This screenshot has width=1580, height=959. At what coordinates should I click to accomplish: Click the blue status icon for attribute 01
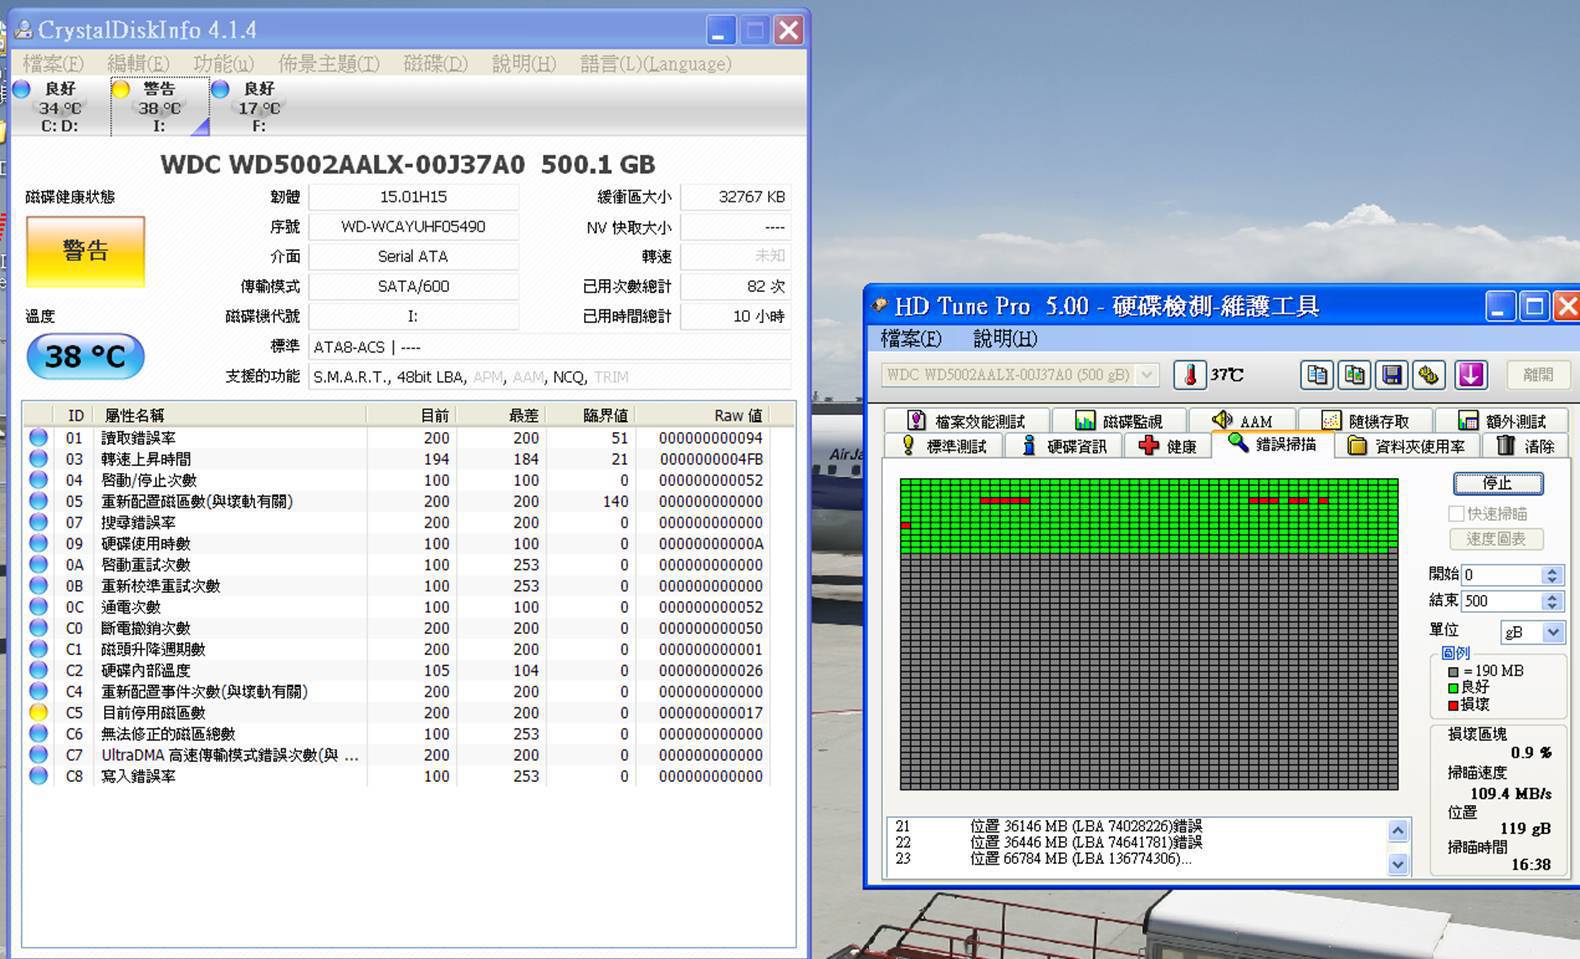tap(38, 438)
